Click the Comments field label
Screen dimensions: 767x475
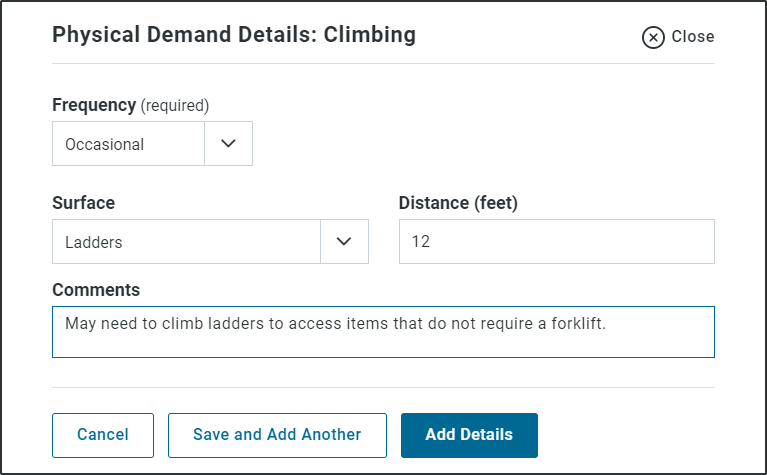(x=96, y=290)
